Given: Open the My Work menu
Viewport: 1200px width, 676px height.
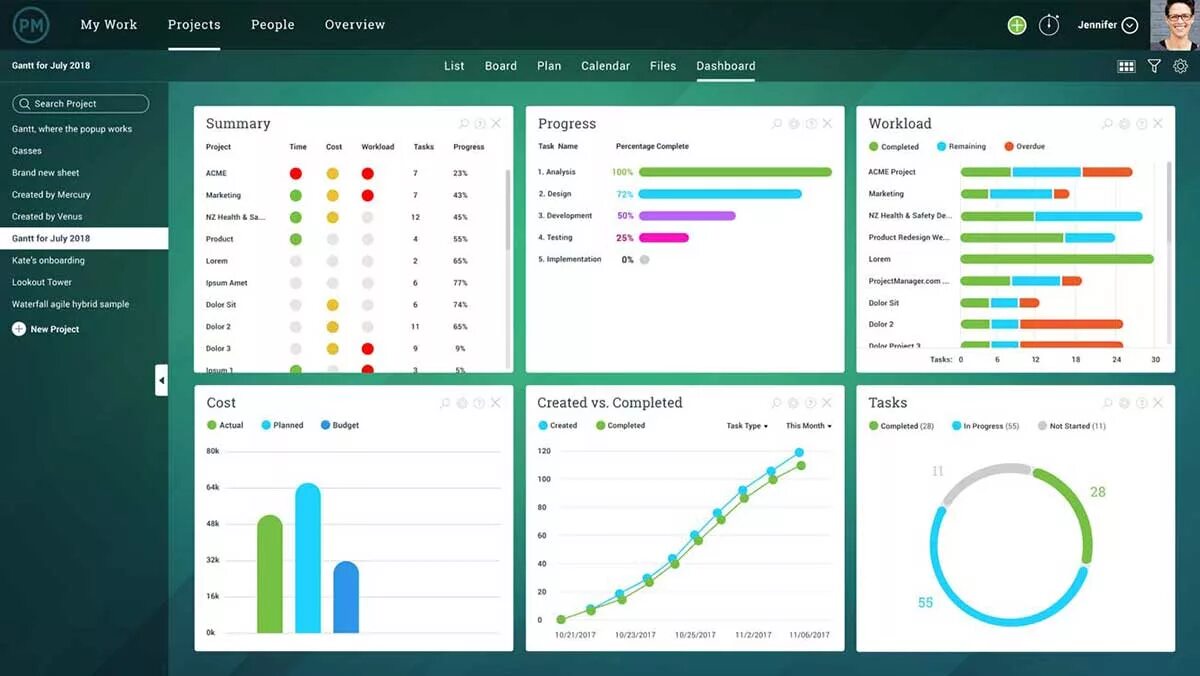Looking at the screenshot, I should point(109,25).
